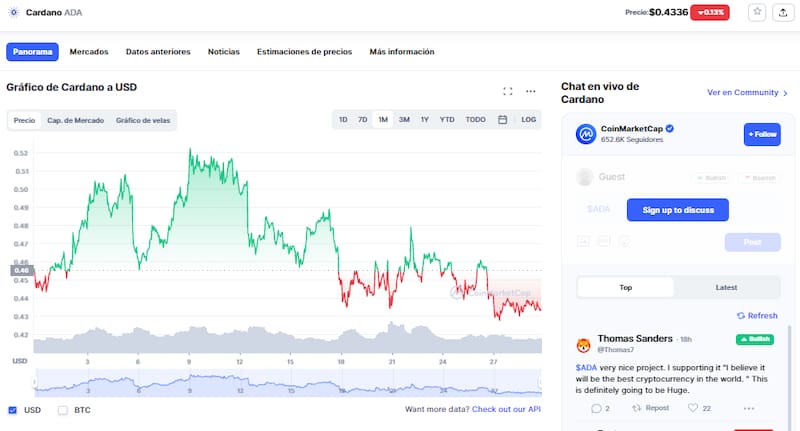The width and height of the screenshot is (800, 431).
Task: Follow the CoinMarketCap account
Action: [x=762, y=134]
